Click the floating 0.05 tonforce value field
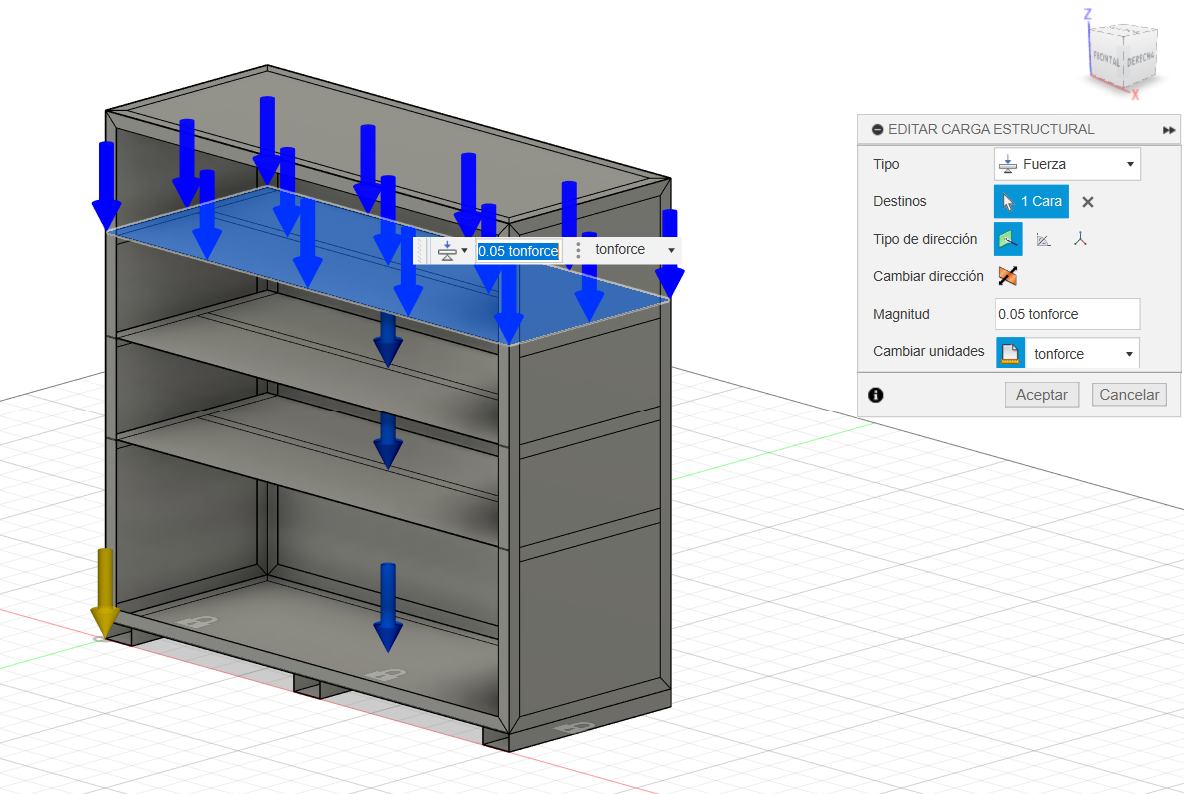1184x794 pixels. [x=518, y=251]
